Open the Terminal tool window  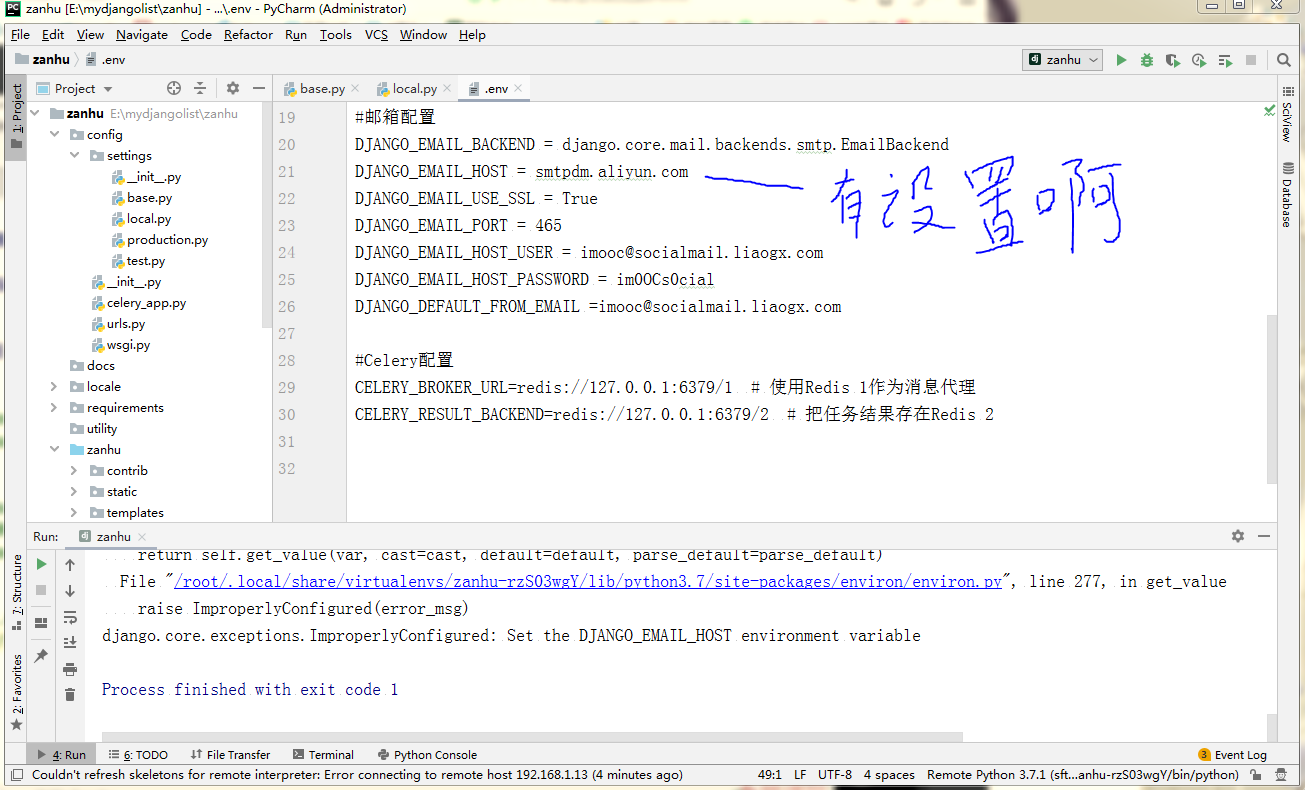tap(323, 755)
